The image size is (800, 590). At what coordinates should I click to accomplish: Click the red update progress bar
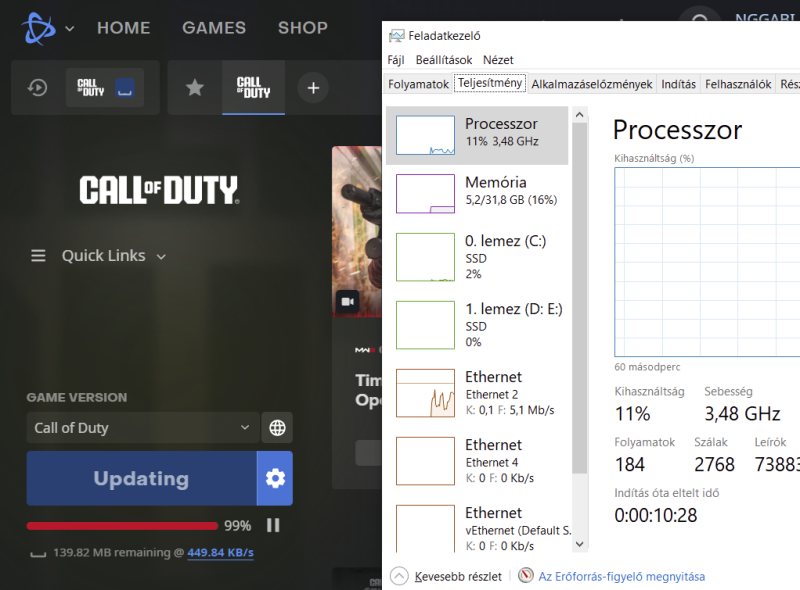point(122,526)
